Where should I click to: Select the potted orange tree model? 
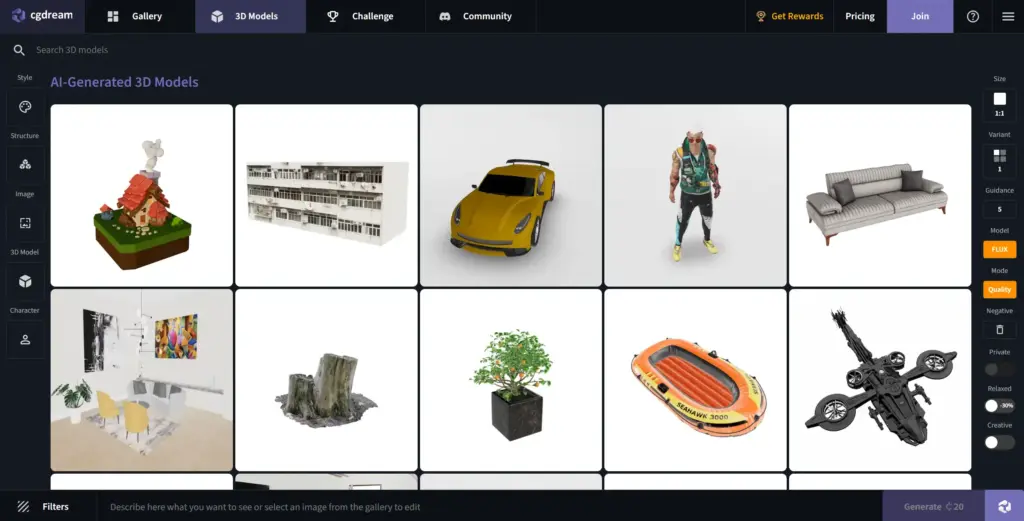(x=511, y=380)
